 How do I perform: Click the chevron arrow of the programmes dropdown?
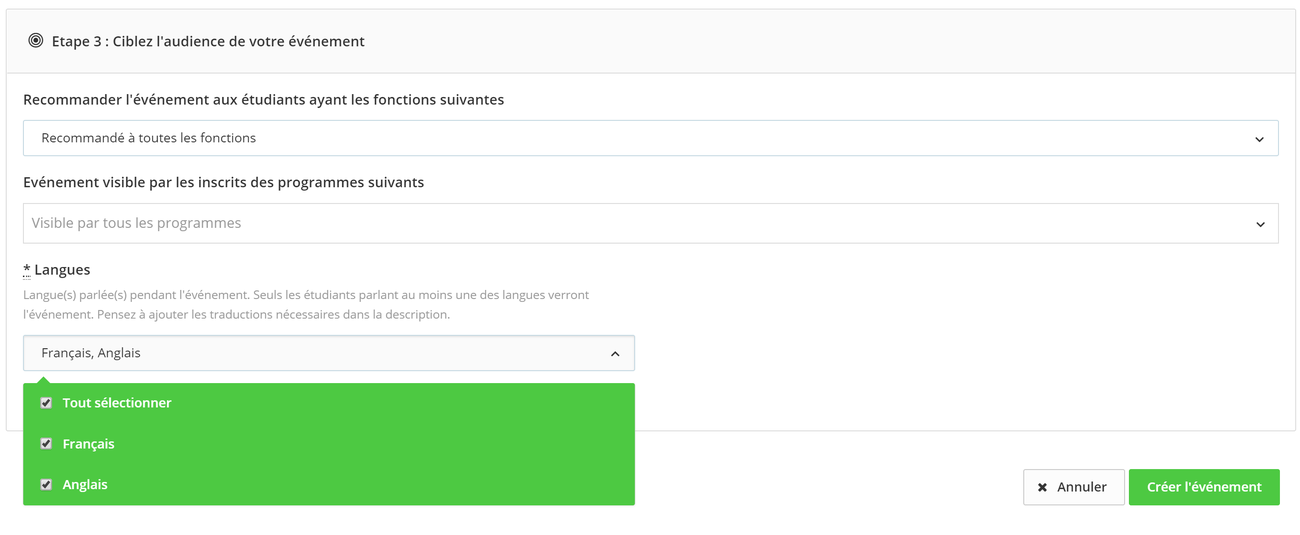(1259, 224)
